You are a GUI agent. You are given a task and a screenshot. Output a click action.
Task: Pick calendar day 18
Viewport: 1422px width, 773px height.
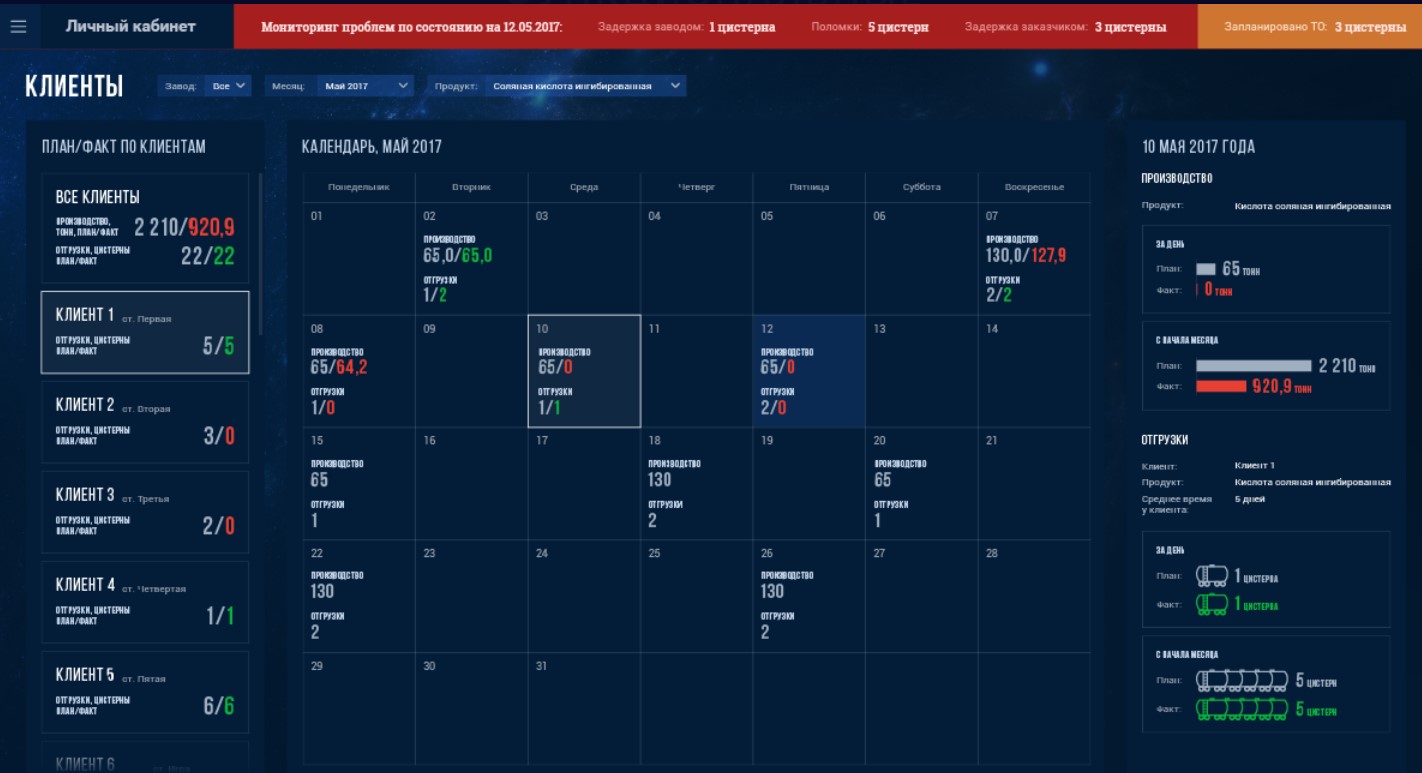click(x=696, y=484)
